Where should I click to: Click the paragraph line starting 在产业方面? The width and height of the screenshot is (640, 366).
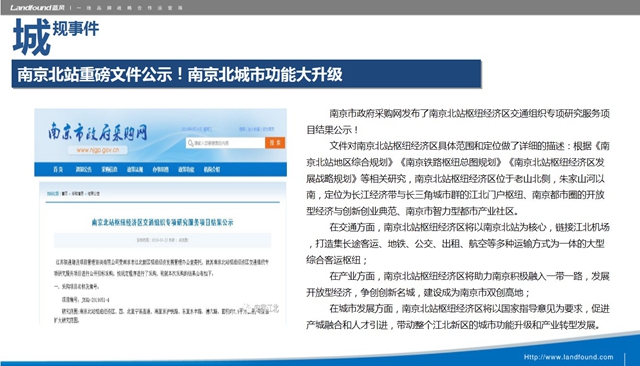click(x=469, y=276)
